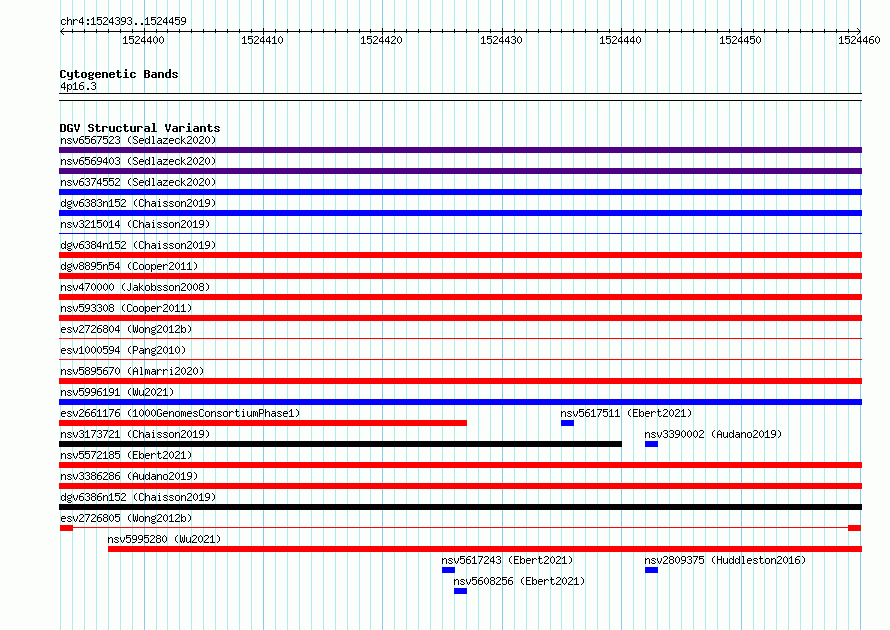The image size is (890, 630).
Task: Select the Cytogenetic Bands track title
Action: tap(119, 74)
